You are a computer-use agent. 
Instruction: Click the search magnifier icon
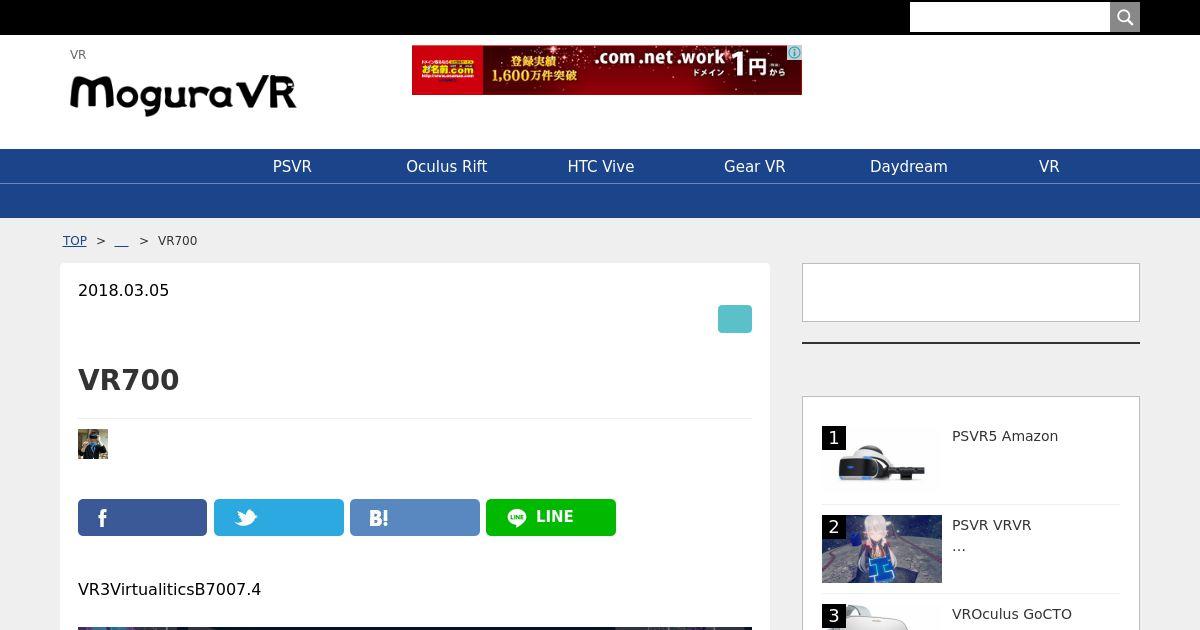pyautogui.click(x=1125, y=17)
